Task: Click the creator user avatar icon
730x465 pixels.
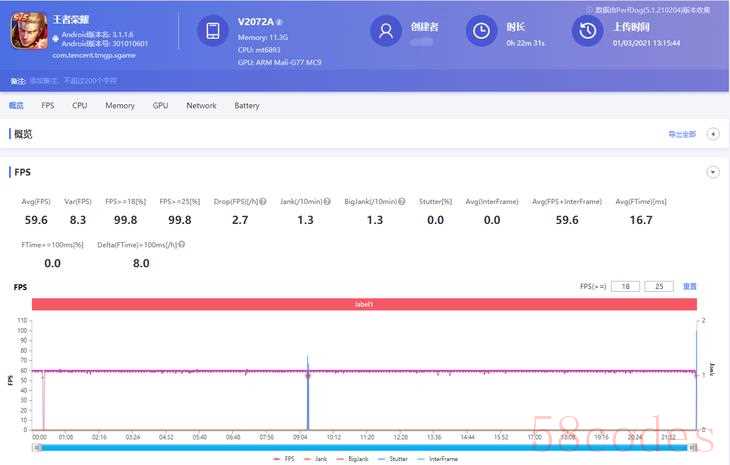Action: point(385,31)
